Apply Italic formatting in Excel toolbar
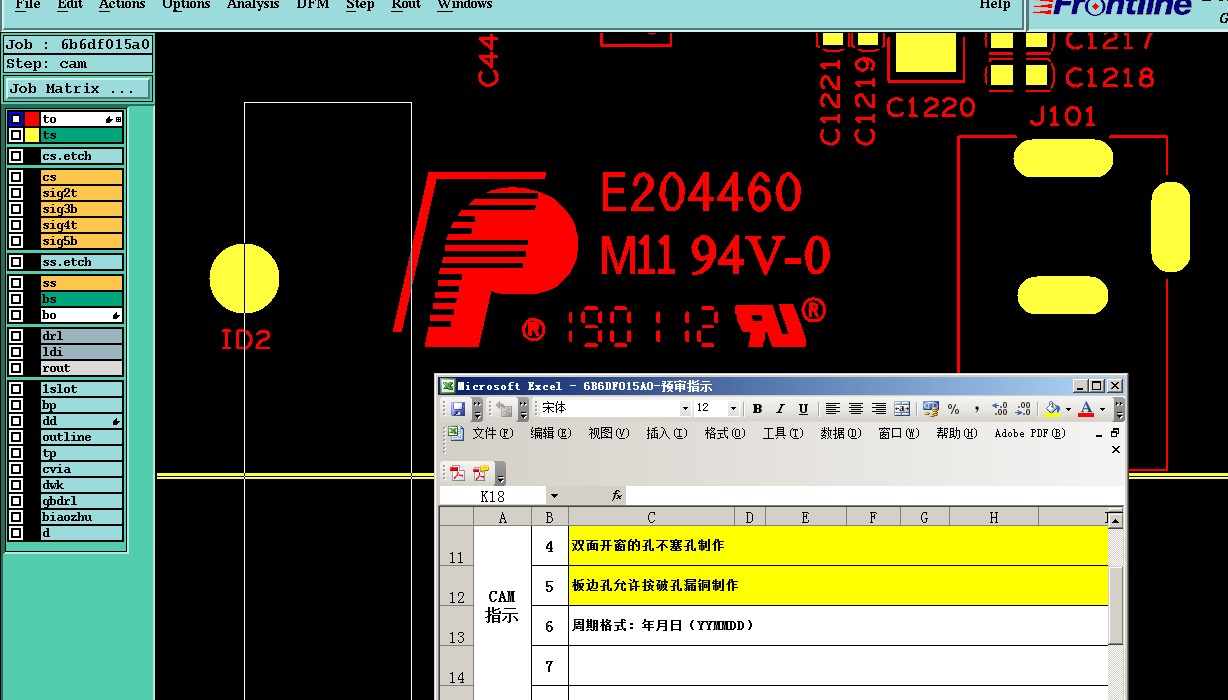The width and height of the screenshot is (1228, 700). click(780, 409)
